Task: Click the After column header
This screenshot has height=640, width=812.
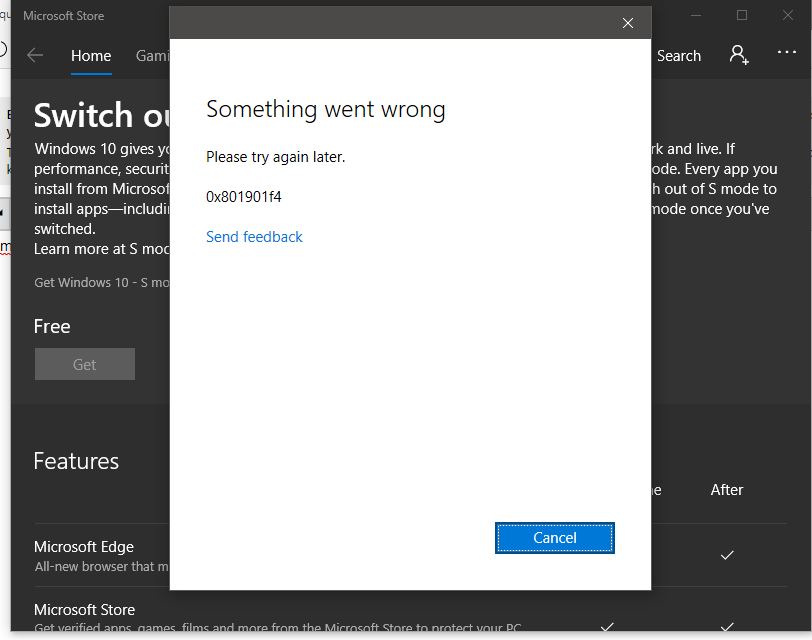Action: click(x=727, y=490)
